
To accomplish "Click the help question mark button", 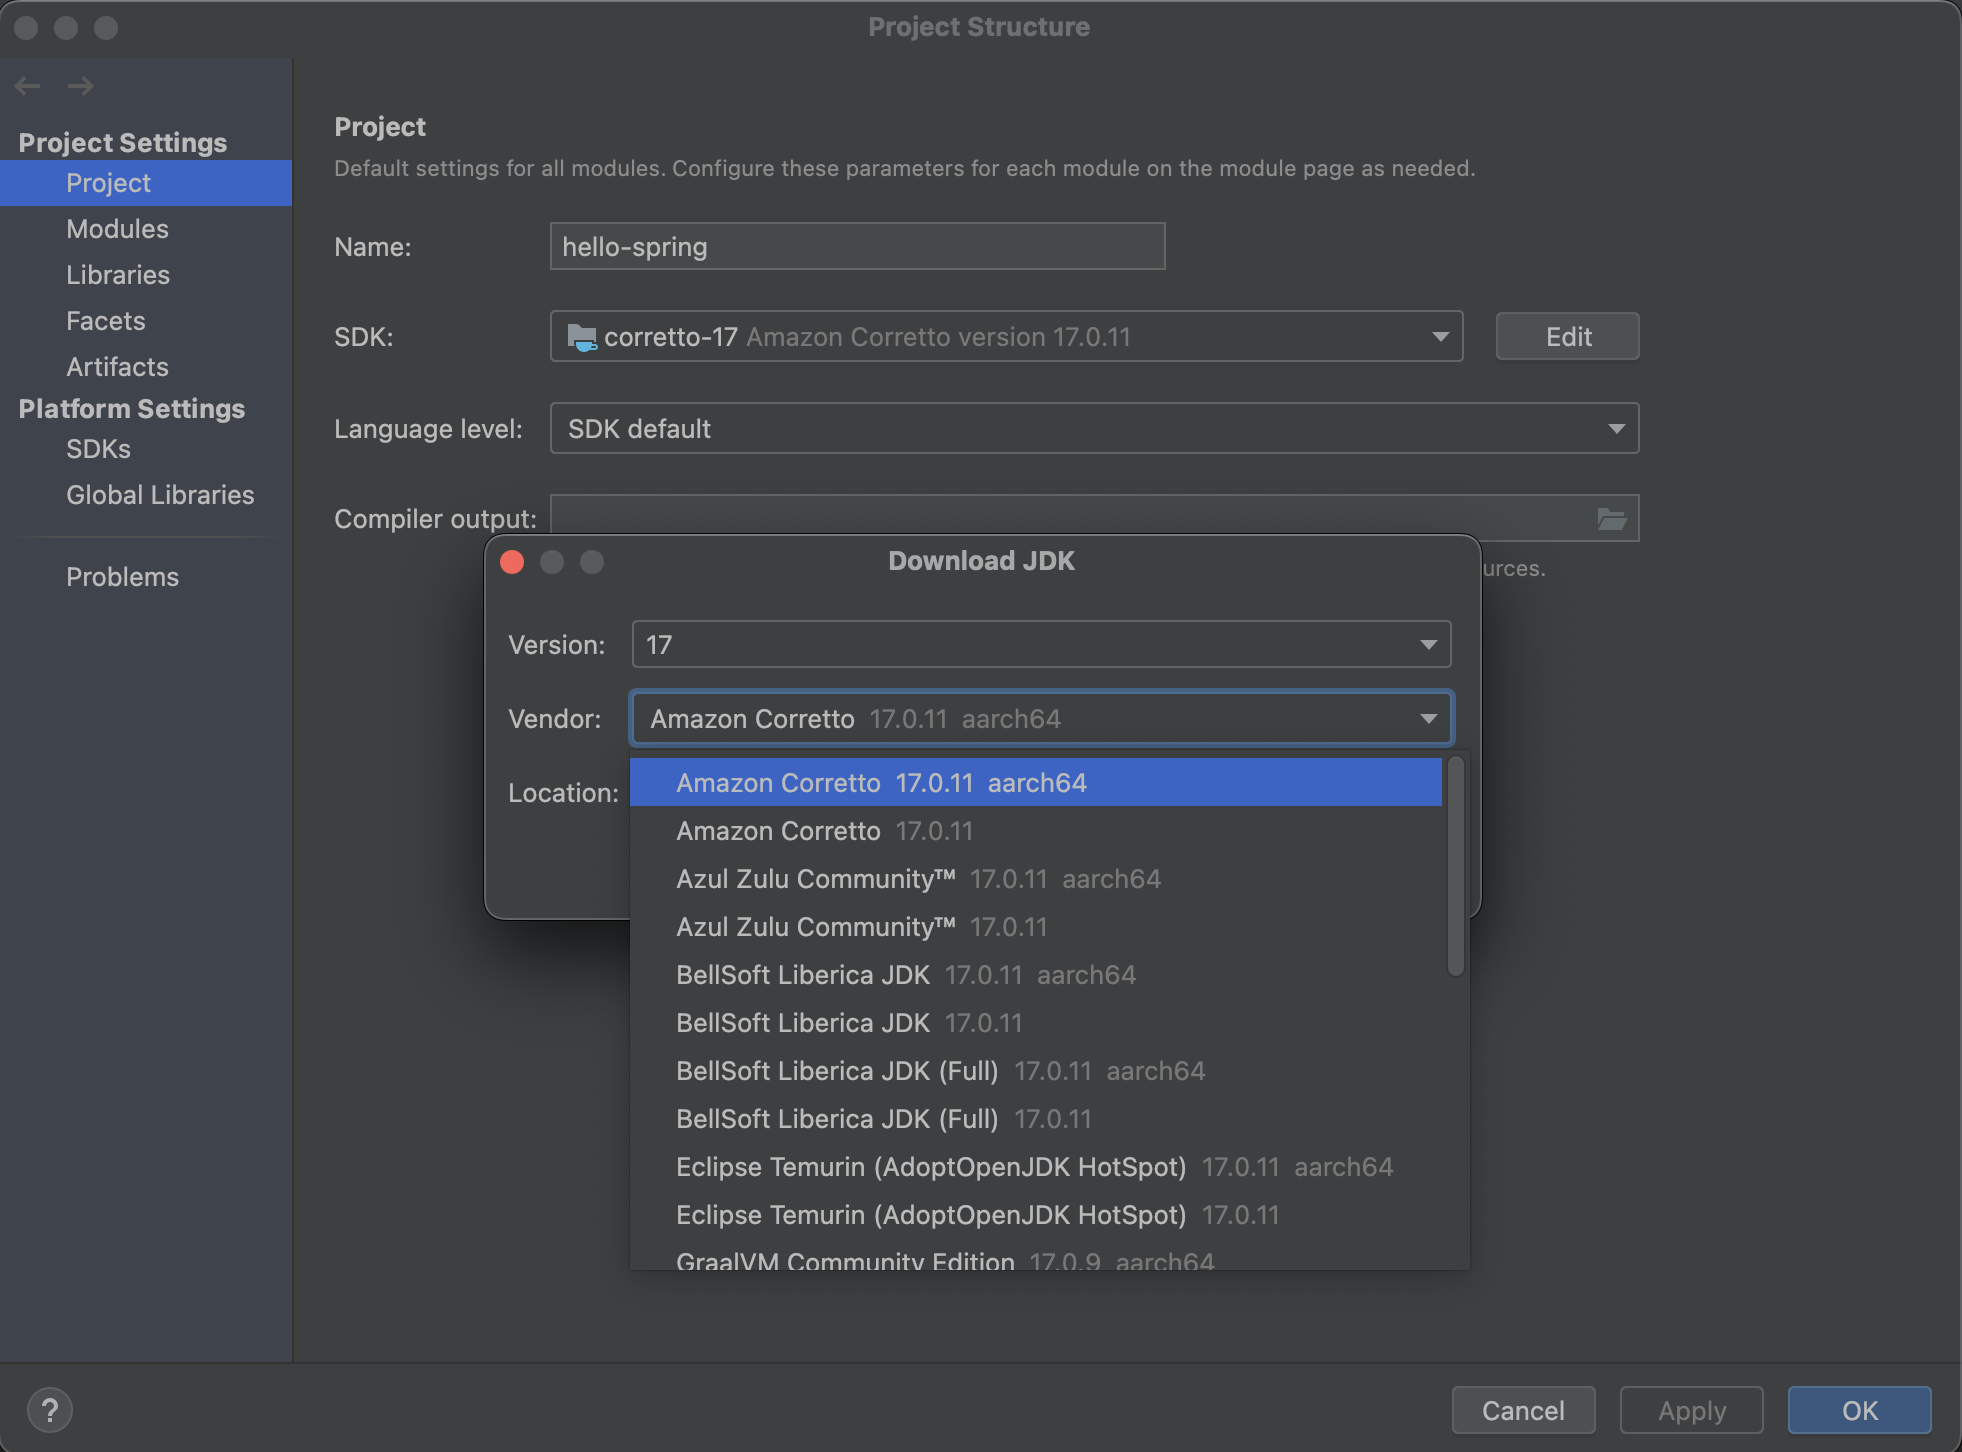I will click(49, 1410).
